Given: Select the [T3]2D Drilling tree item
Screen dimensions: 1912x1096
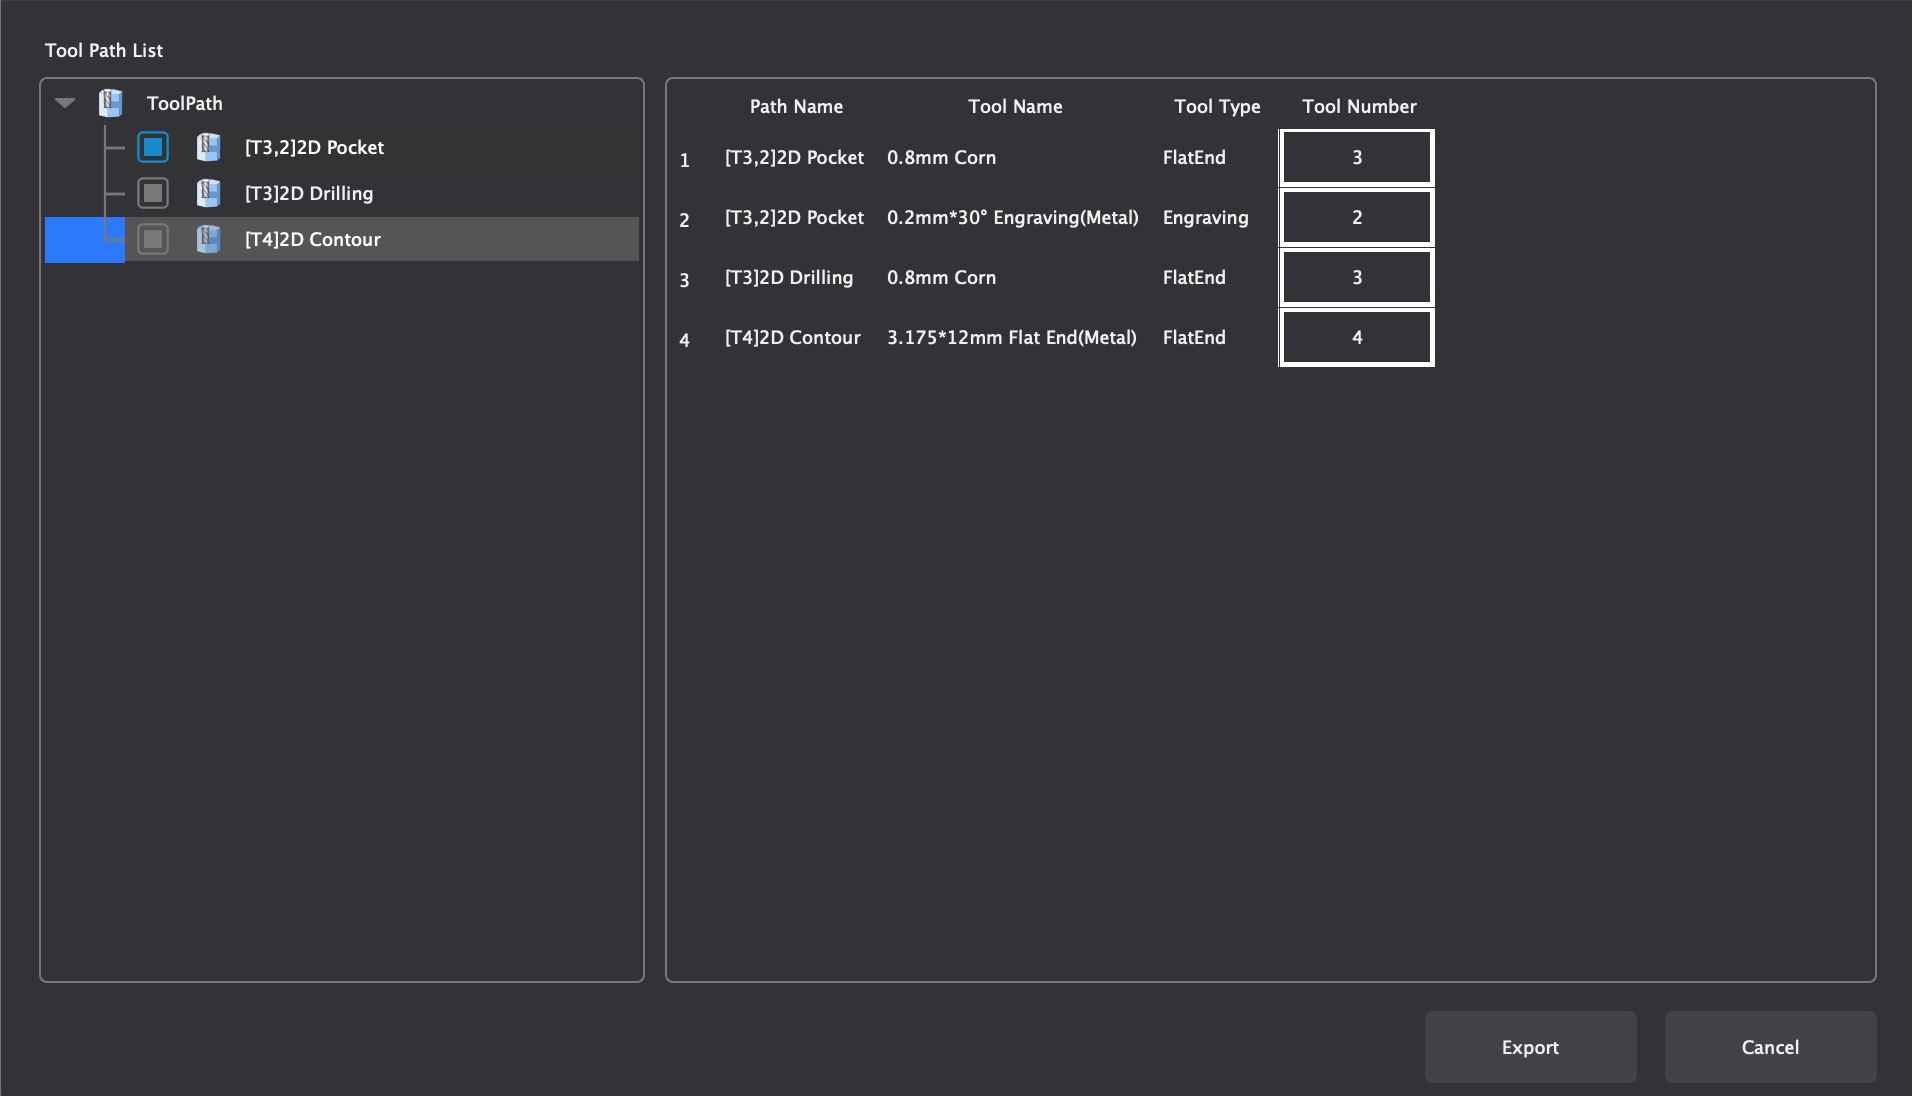Looking at the screenshot, I should pos(307,192).
